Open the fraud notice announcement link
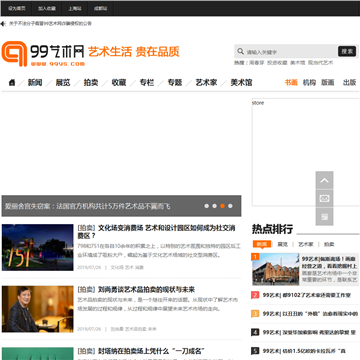The width and height of the screenshot is (360, 360). (x=50, y=24)
